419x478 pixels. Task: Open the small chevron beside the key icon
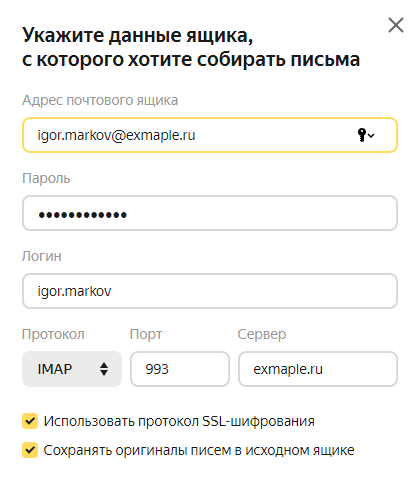(x=371, y=135)
